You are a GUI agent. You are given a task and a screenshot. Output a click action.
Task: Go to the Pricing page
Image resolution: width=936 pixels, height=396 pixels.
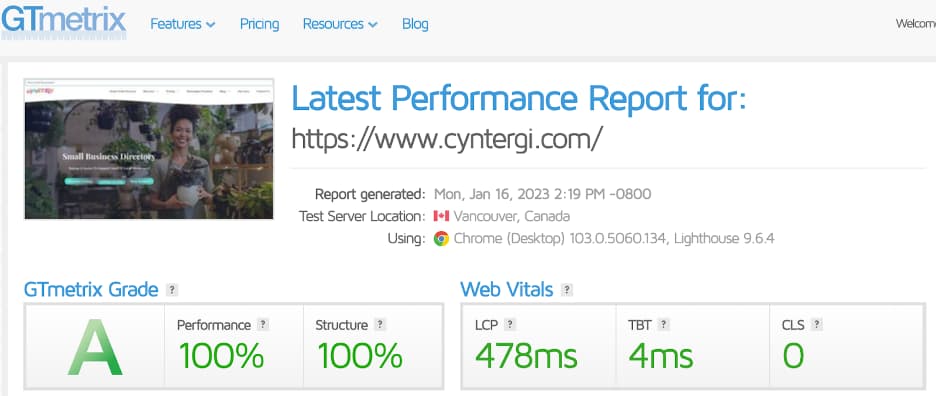[x=259, y=24]
